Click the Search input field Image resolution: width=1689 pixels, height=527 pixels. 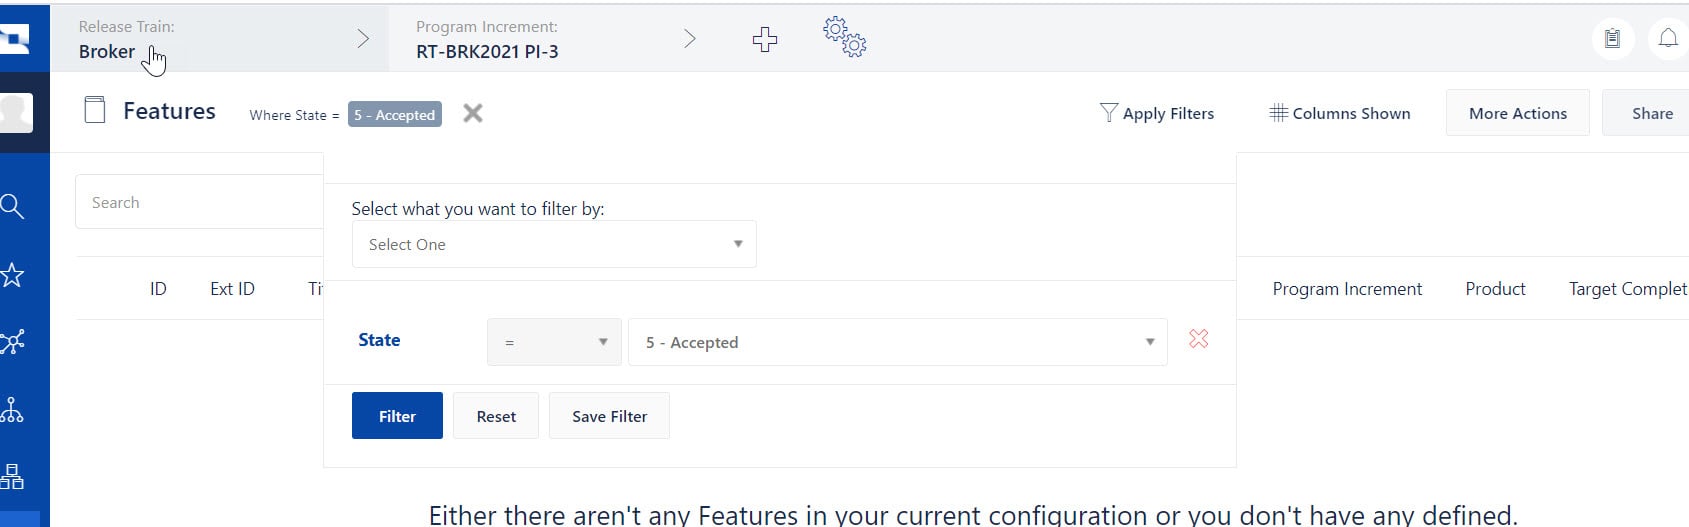[199, 202]
